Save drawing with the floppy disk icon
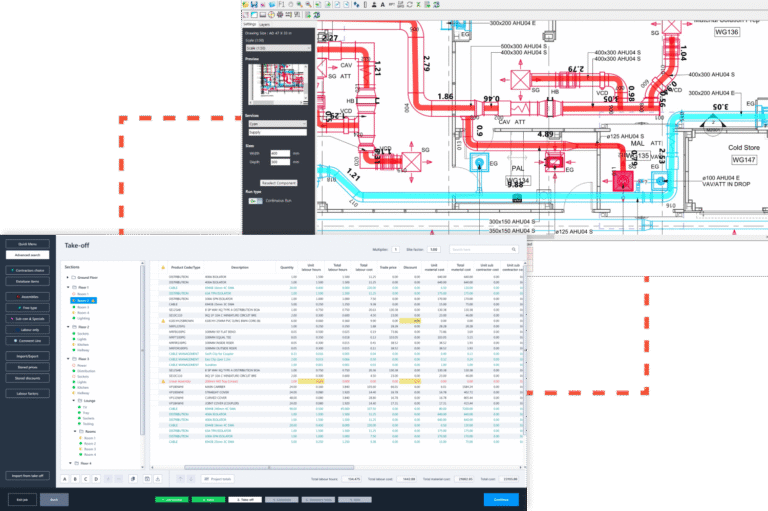The height and width of the screenshot is (511, 768). pos(254,4)
